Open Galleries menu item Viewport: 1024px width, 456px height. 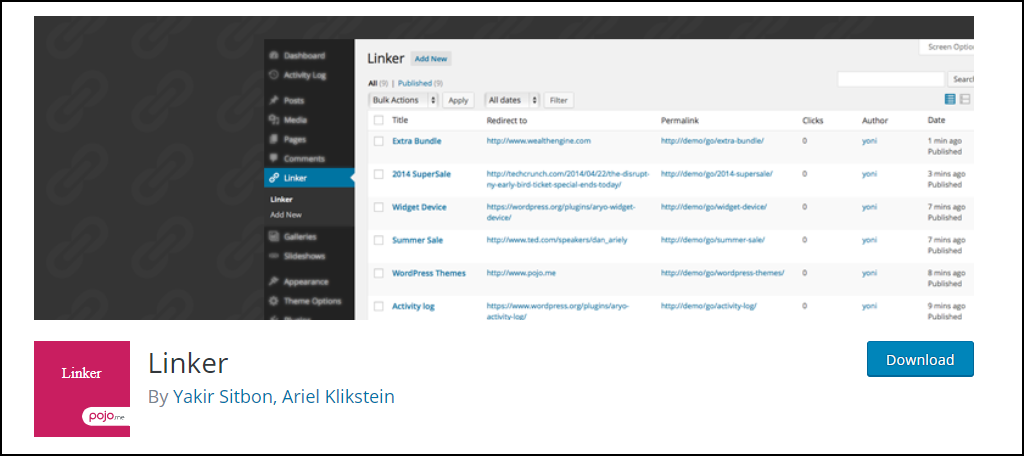[x=300, y=236]
